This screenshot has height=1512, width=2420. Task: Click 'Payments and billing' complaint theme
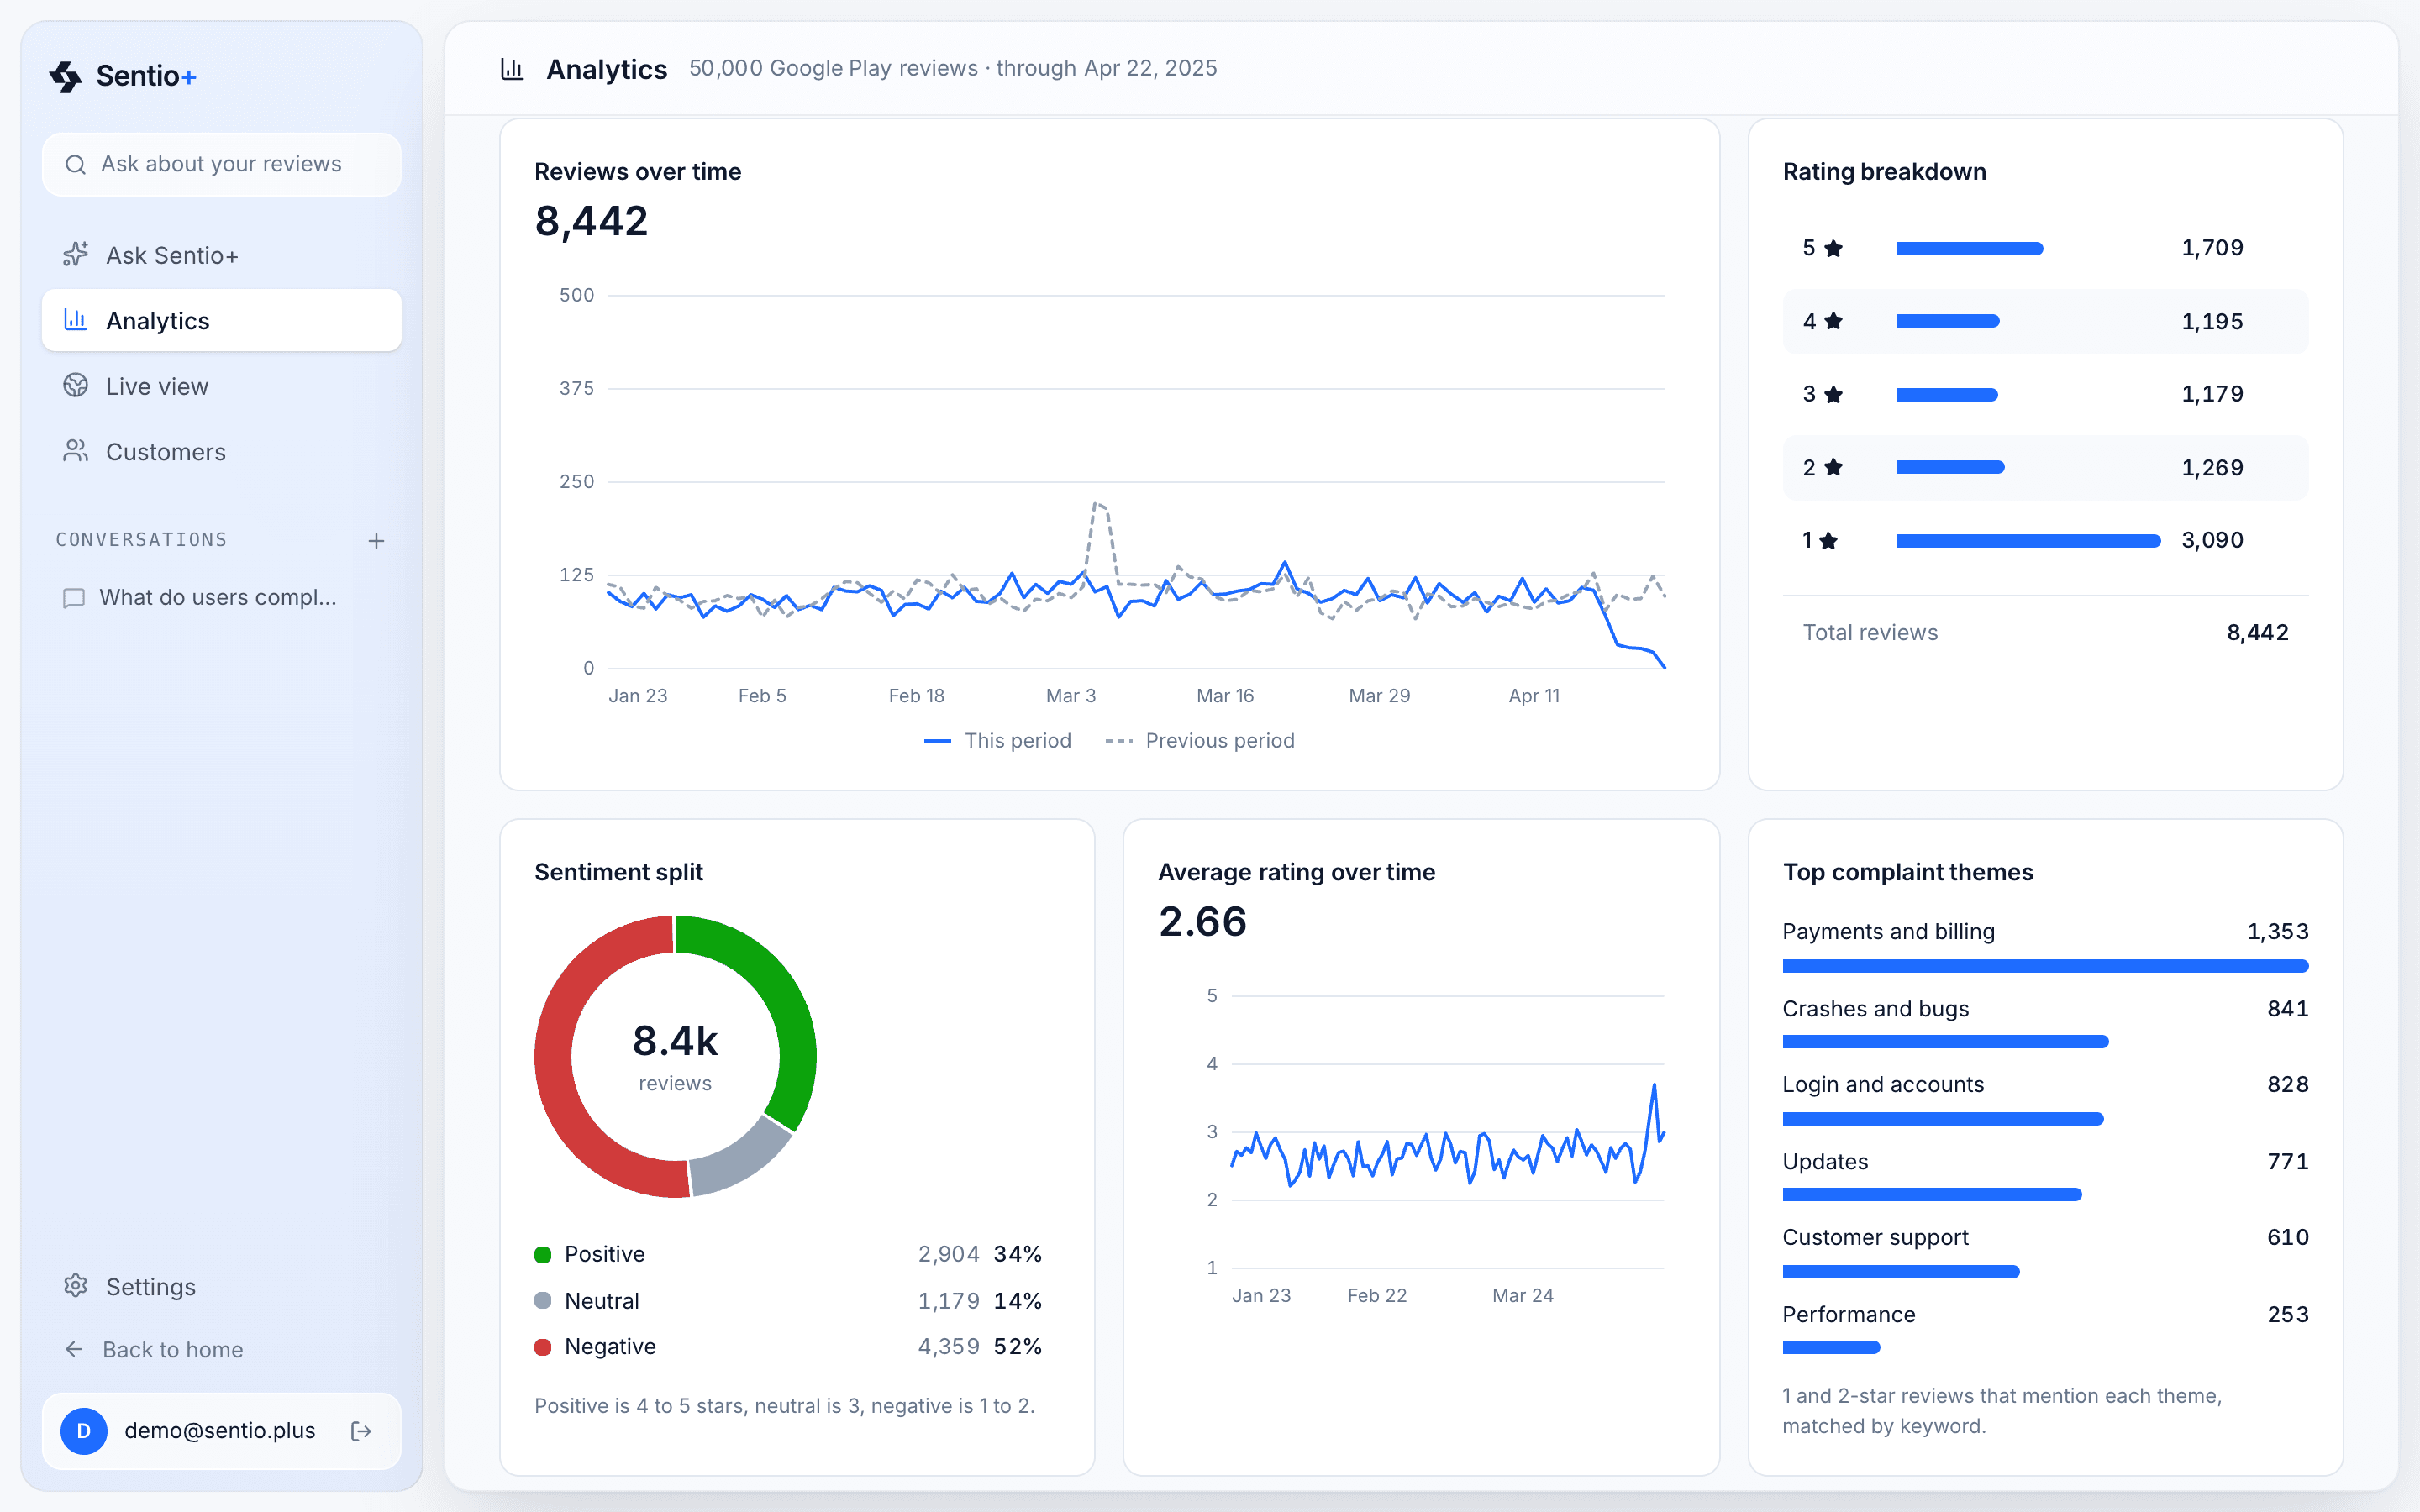(x=1888, y=931)
